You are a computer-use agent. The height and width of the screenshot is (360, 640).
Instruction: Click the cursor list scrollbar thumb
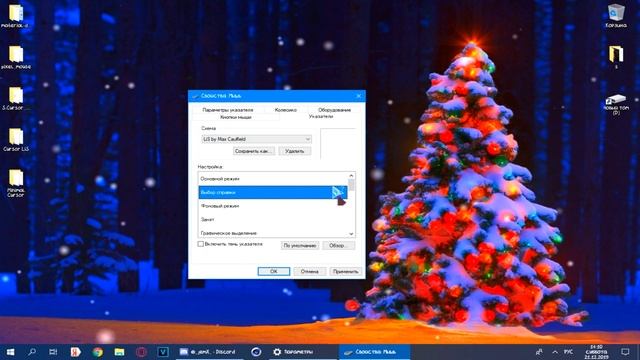tap(351, 185)
